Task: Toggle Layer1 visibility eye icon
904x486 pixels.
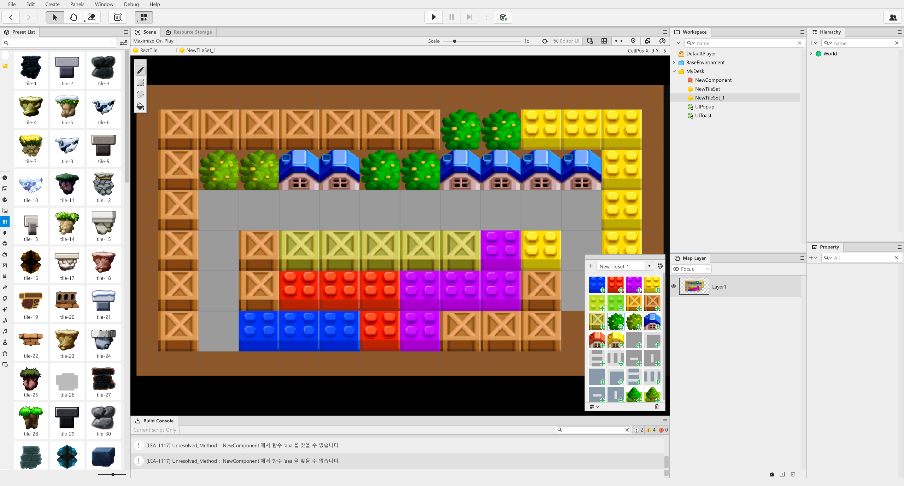Action: pyautogui.click(x=674, y=286)
